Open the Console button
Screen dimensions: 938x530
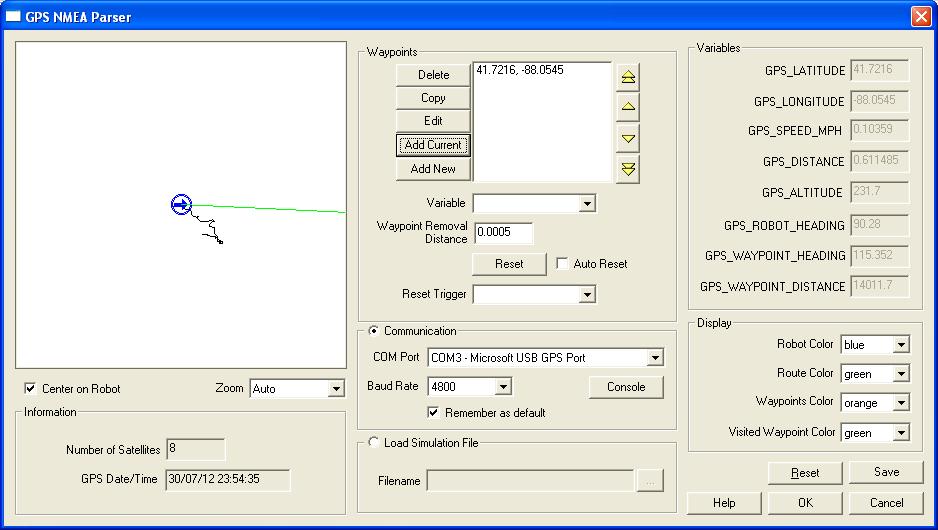pos(626,387)
